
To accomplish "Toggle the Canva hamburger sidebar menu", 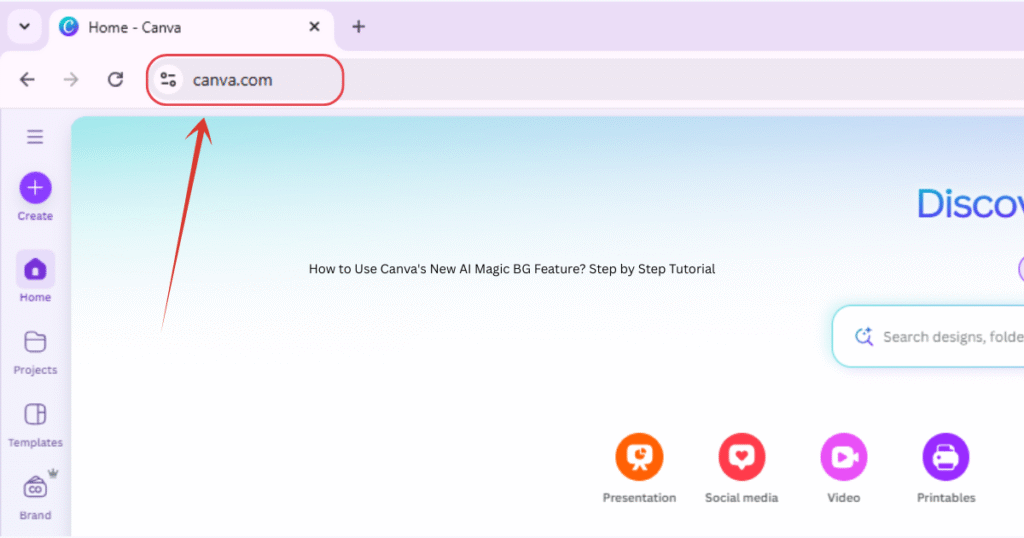I will pyautogui.click(x=35, y=137).
